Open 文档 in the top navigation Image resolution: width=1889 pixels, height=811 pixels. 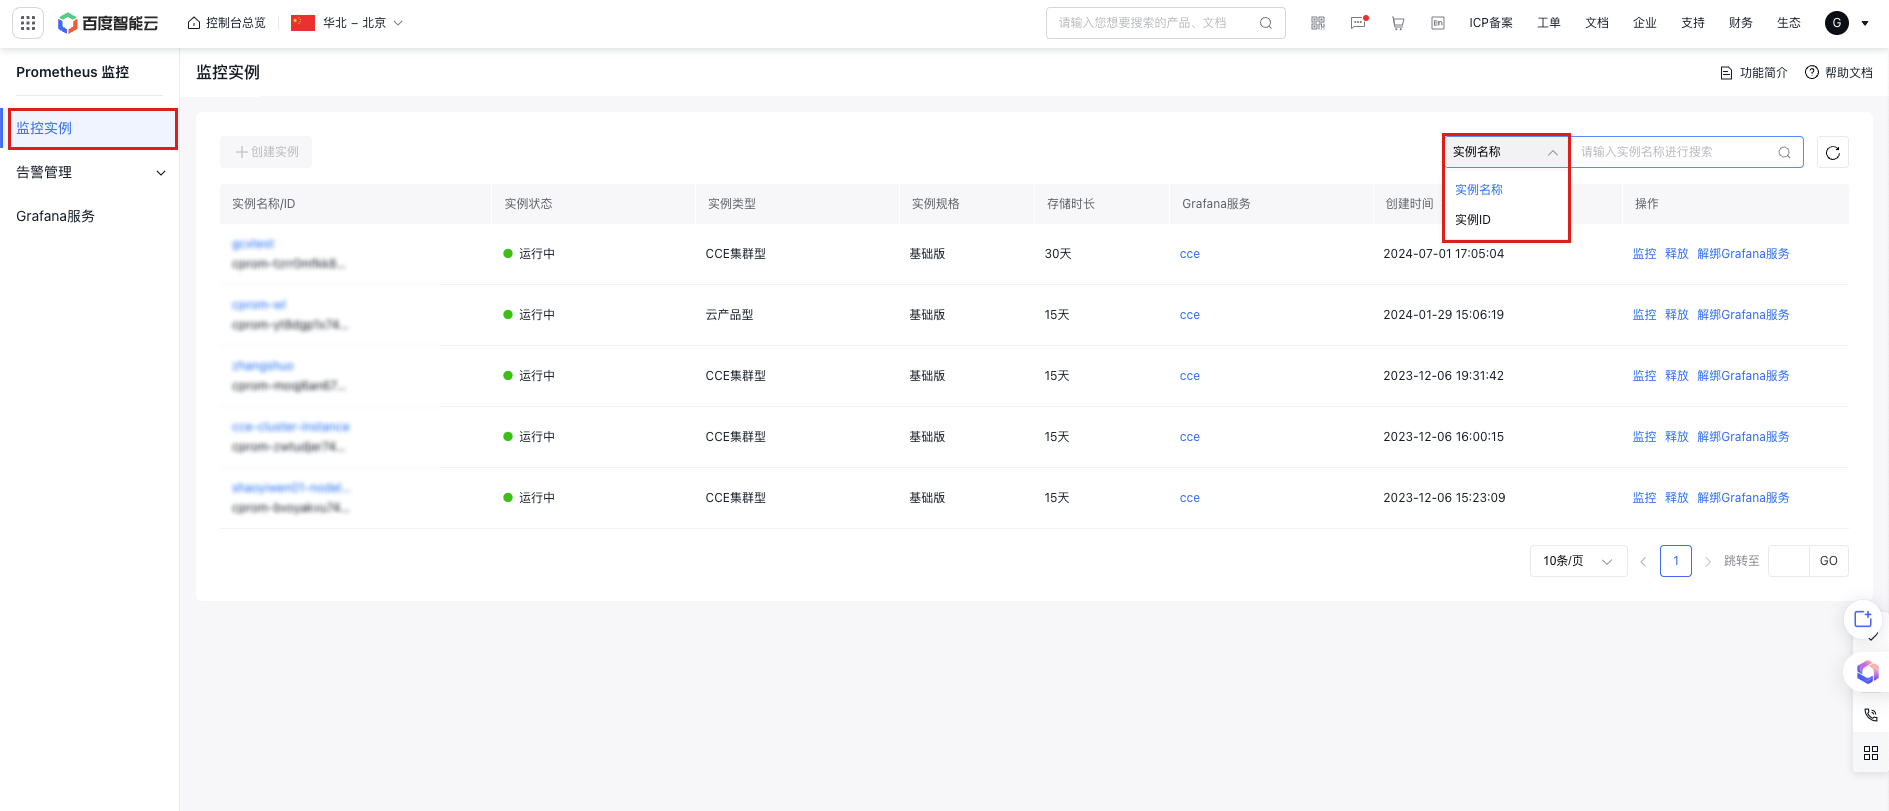tap(1596, 23)
